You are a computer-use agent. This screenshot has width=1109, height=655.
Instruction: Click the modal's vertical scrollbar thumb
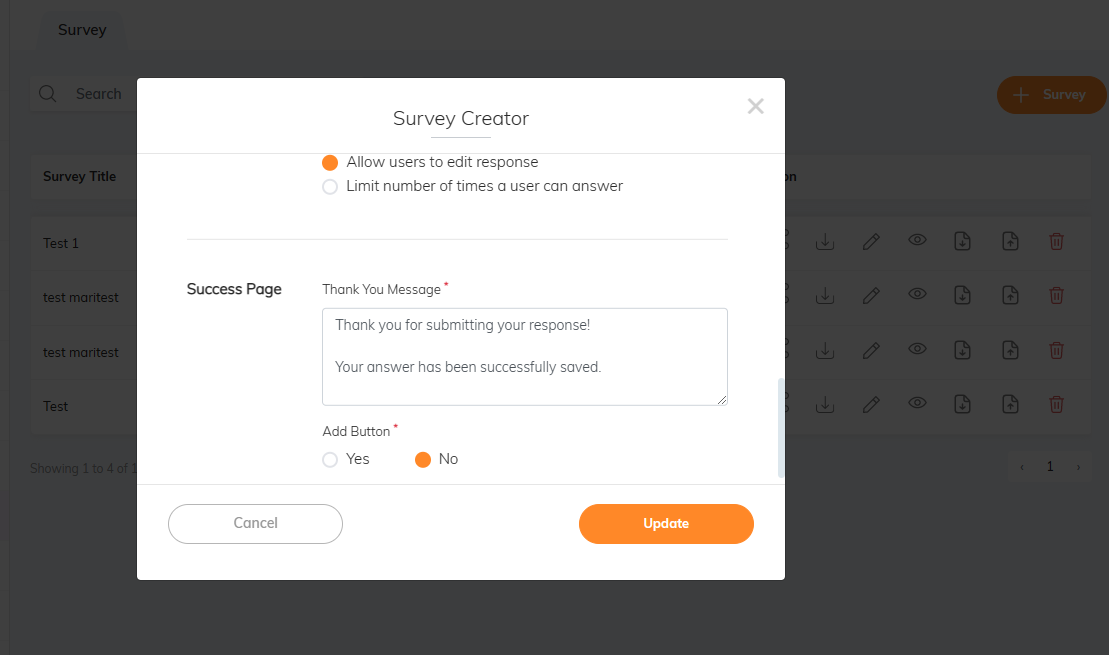(x=781, y=428)
